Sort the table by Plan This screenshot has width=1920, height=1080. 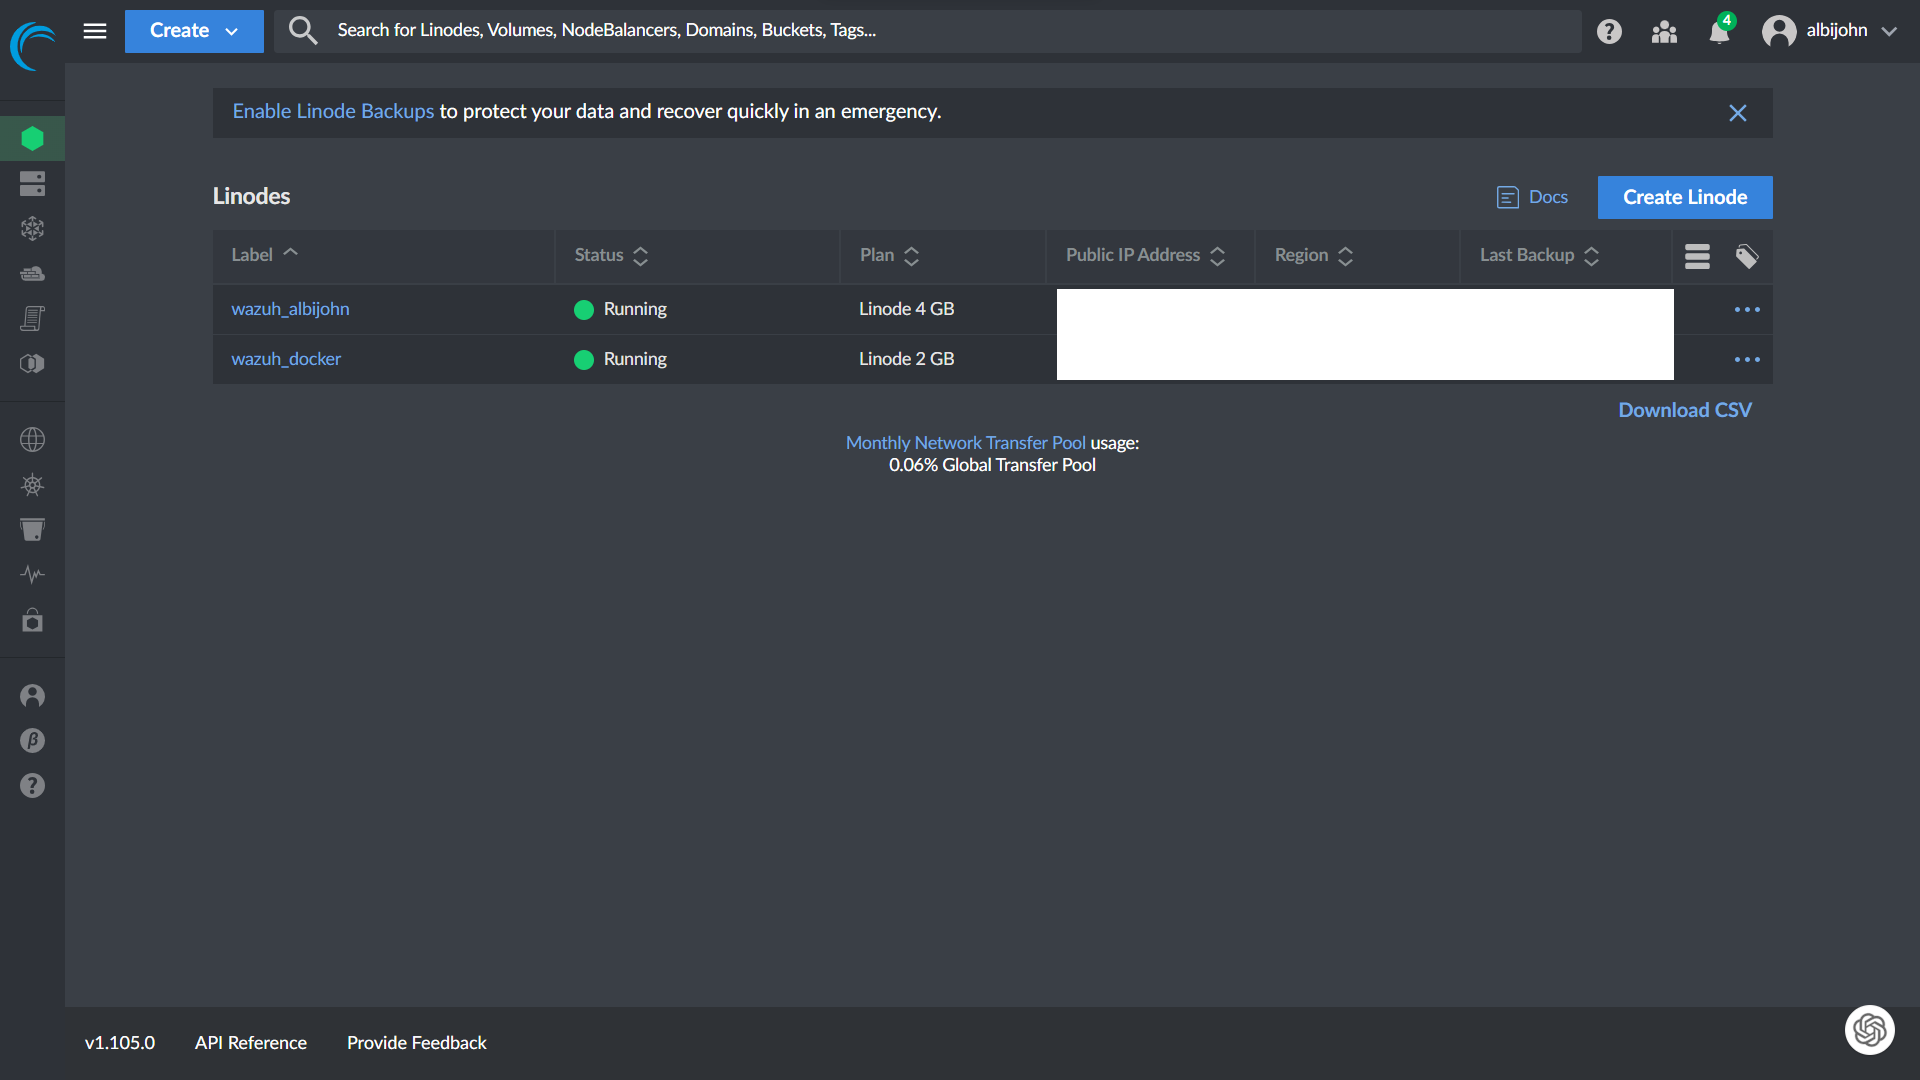pyautogui.click(x=889, y=255)
